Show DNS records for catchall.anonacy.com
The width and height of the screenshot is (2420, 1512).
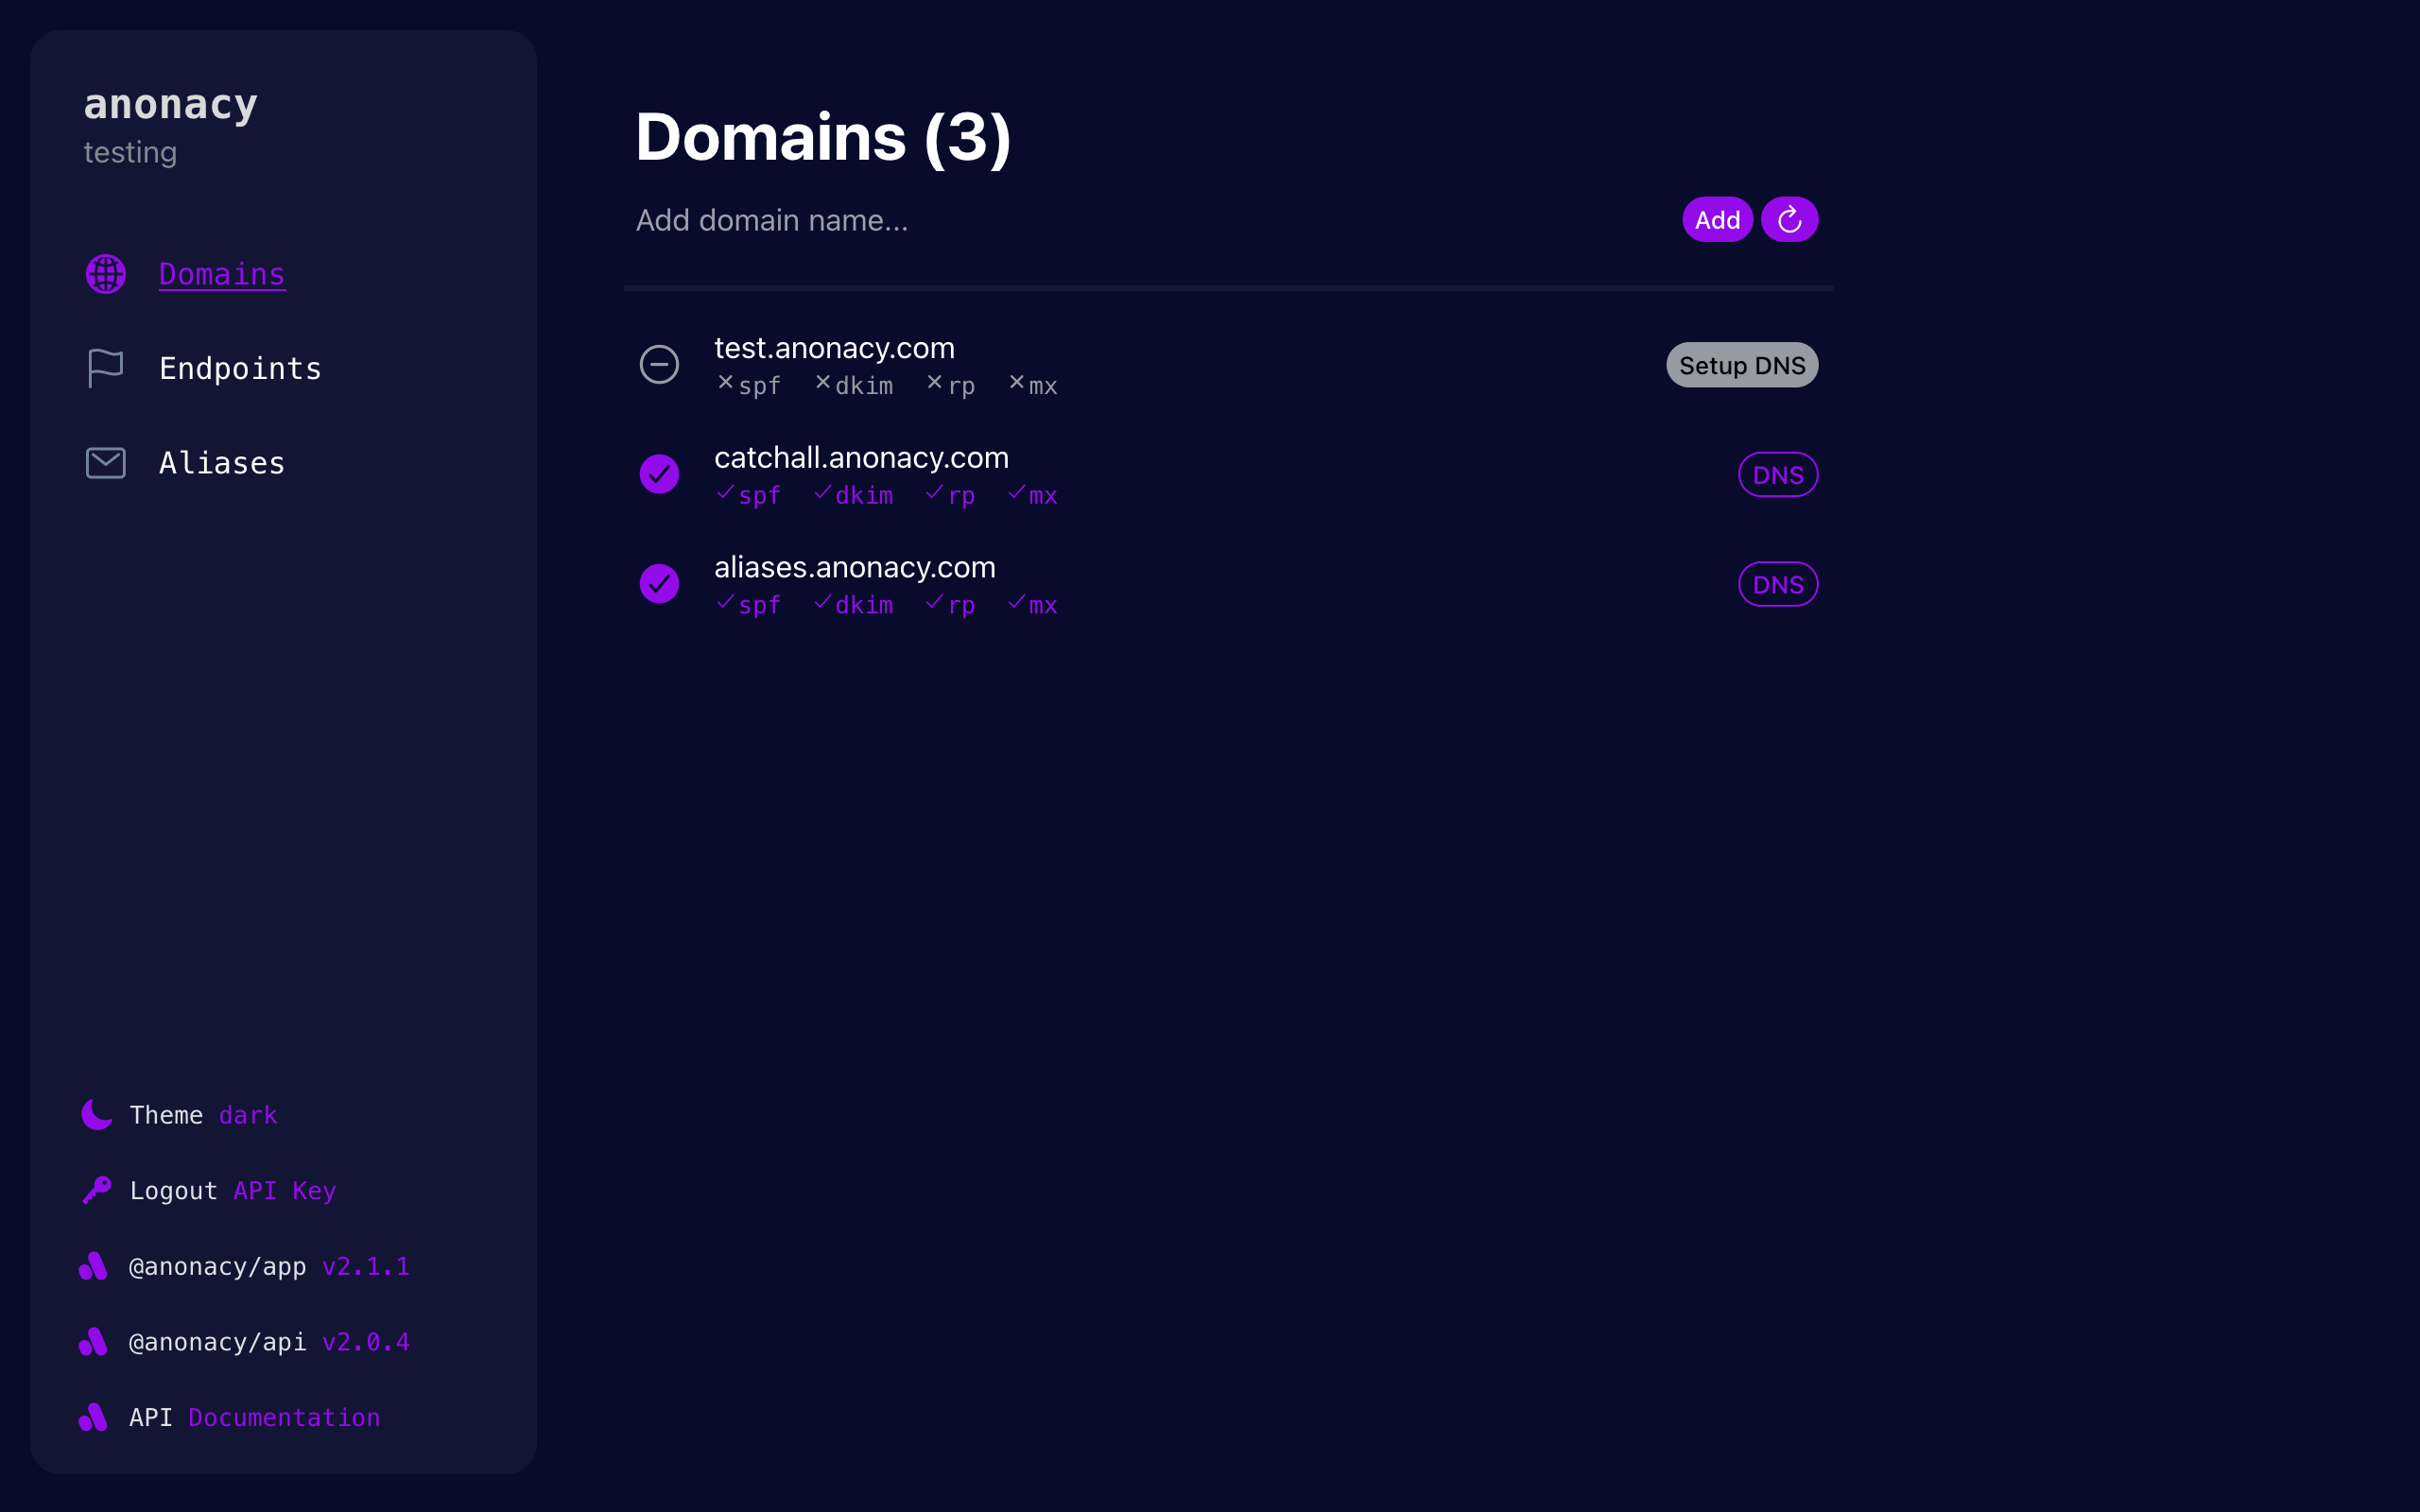tap(1778, 475)
